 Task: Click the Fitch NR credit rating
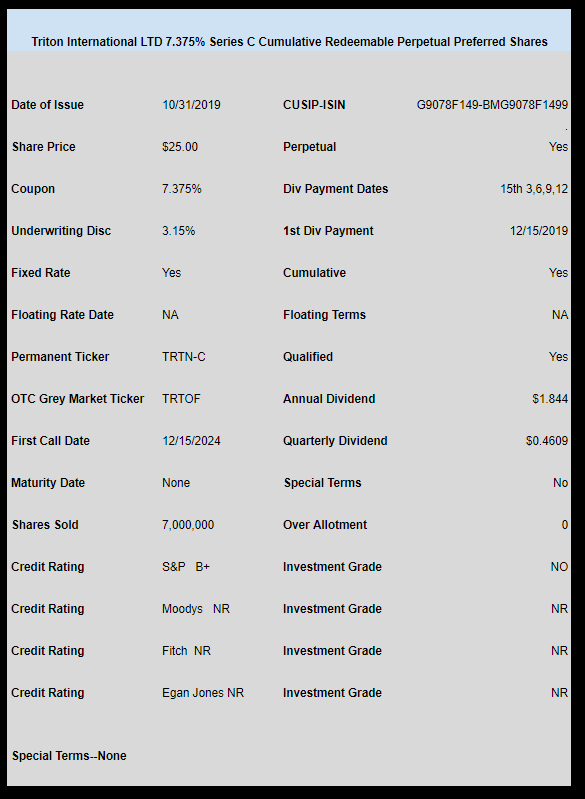[x=186, y=651]
